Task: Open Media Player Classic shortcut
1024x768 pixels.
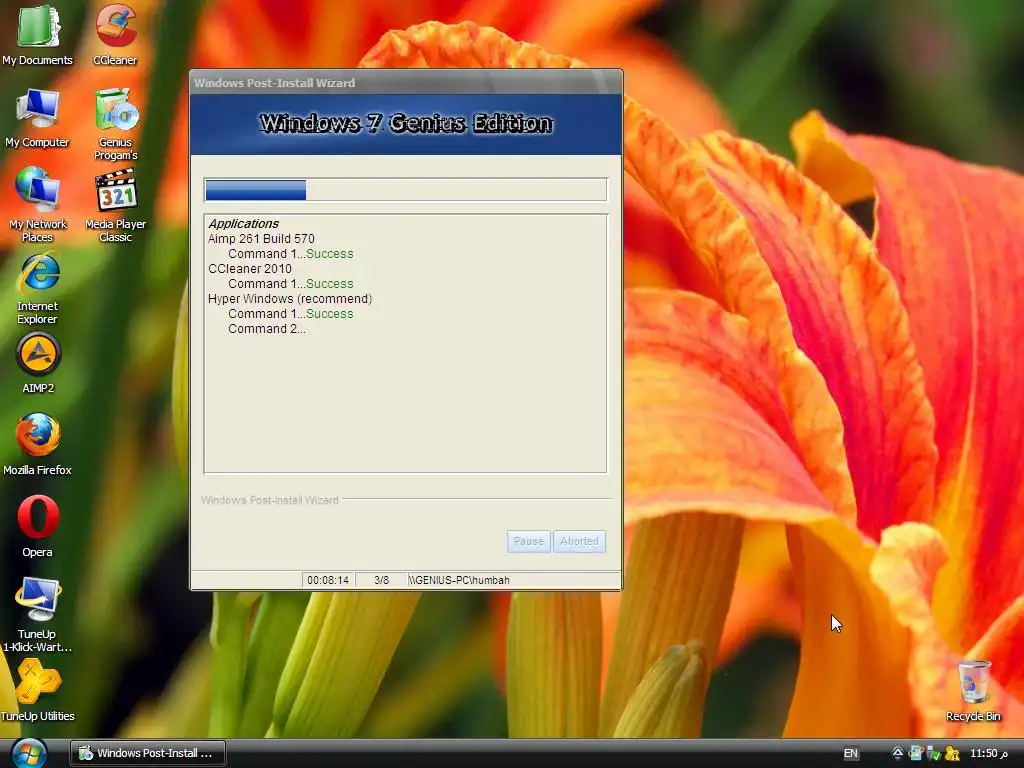Action: pyautogui.click(x=116, y=205)
